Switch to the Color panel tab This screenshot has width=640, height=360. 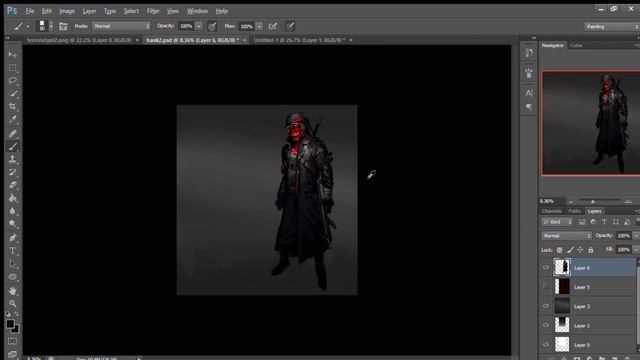coord(576,45)
